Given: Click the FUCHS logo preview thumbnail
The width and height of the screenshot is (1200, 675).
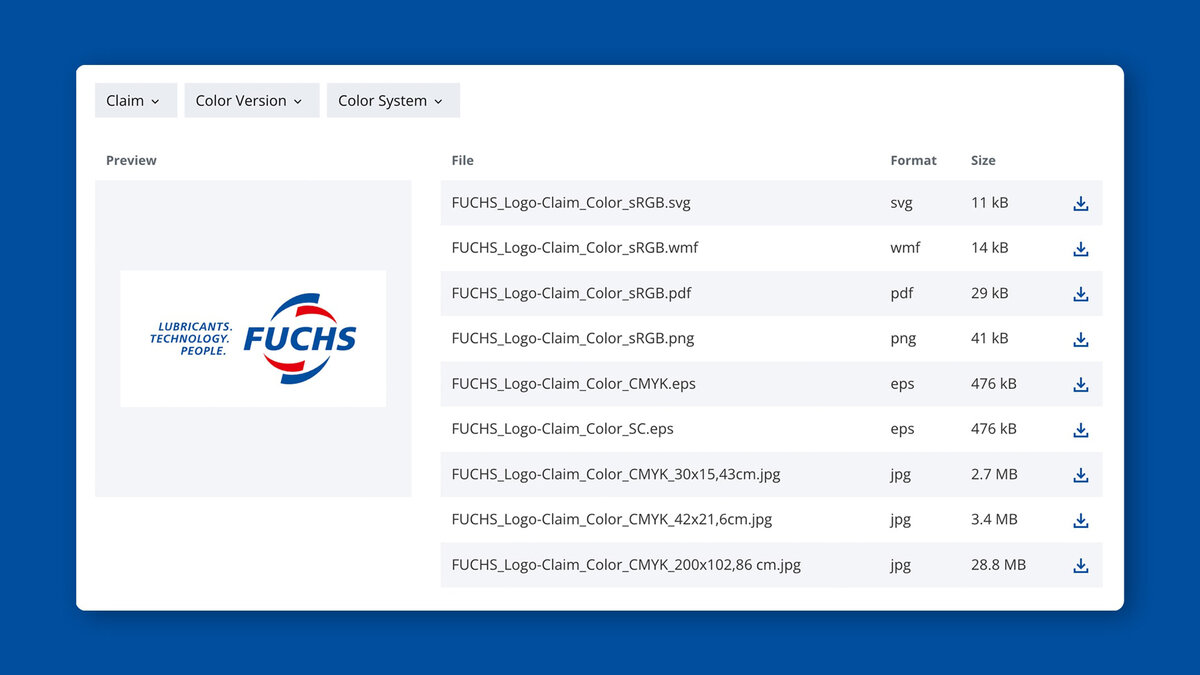Looking at the screenshot, I should [x=253, y=338].
